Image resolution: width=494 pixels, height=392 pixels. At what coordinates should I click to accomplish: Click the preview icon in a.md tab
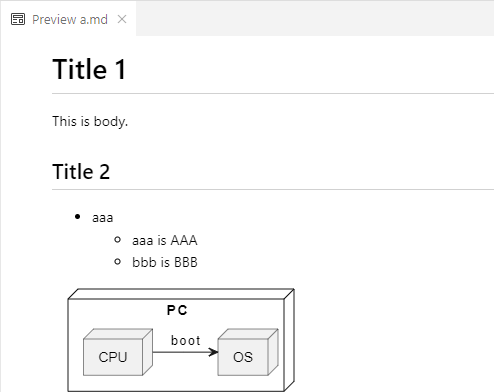[18, 19]
